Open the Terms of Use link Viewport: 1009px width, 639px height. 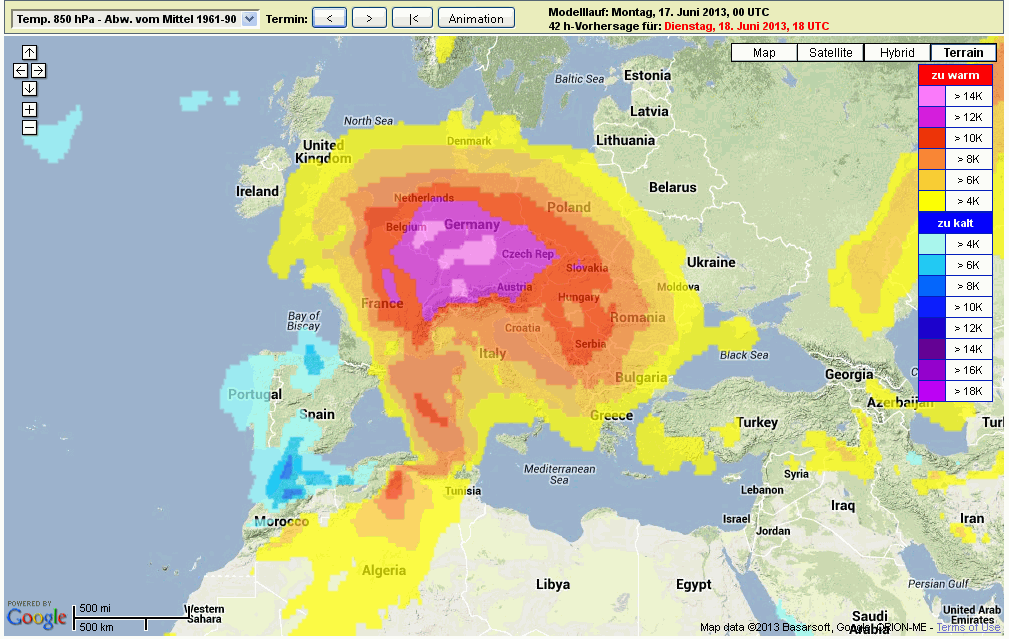pos(968,627)
